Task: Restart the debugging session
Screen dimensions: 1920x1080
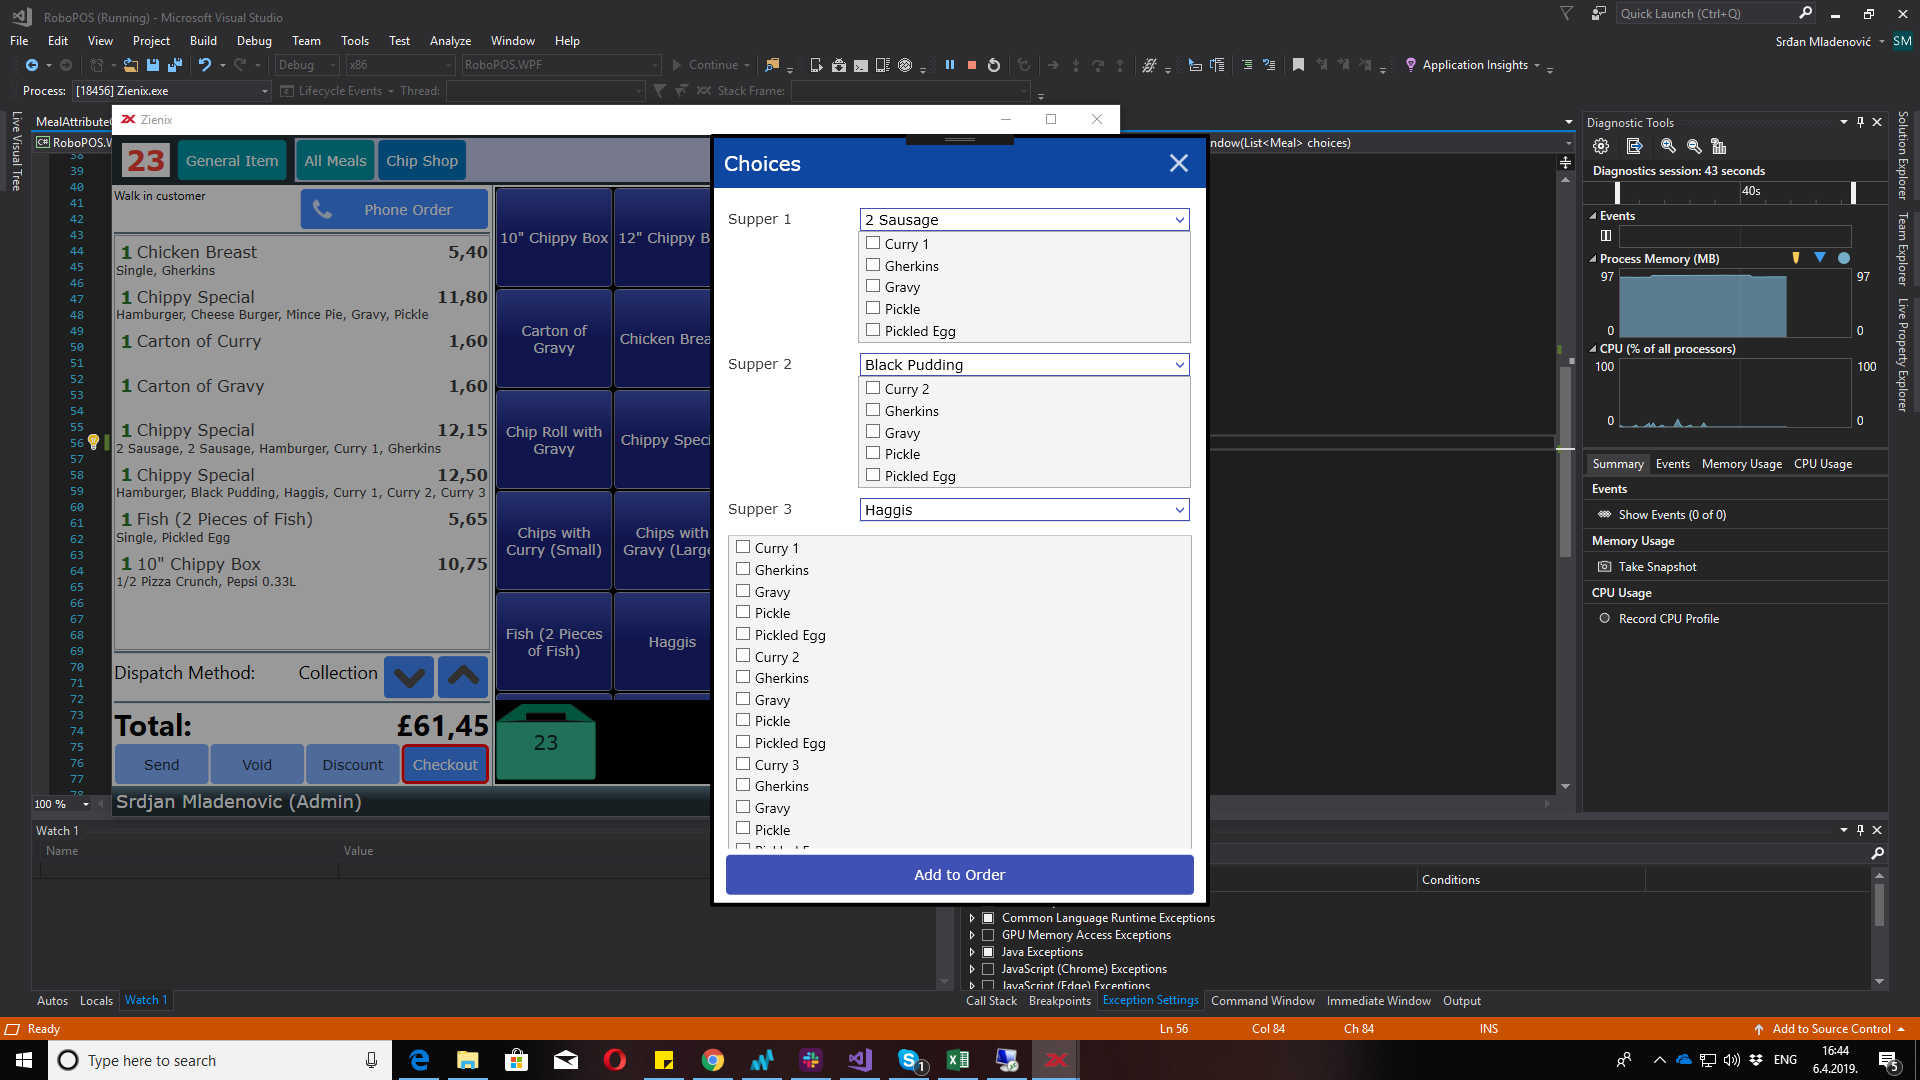Action: click(x=993, y=65)
